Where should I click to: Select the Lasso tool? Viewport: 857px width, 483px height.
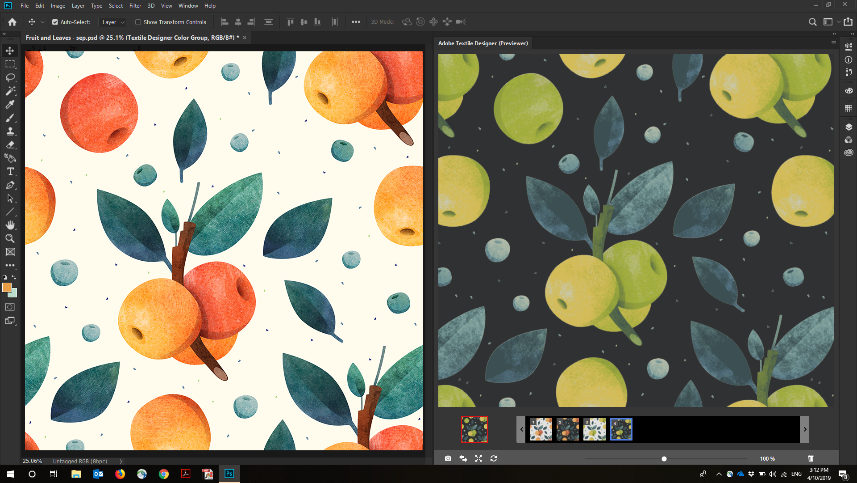click(10, 77)
